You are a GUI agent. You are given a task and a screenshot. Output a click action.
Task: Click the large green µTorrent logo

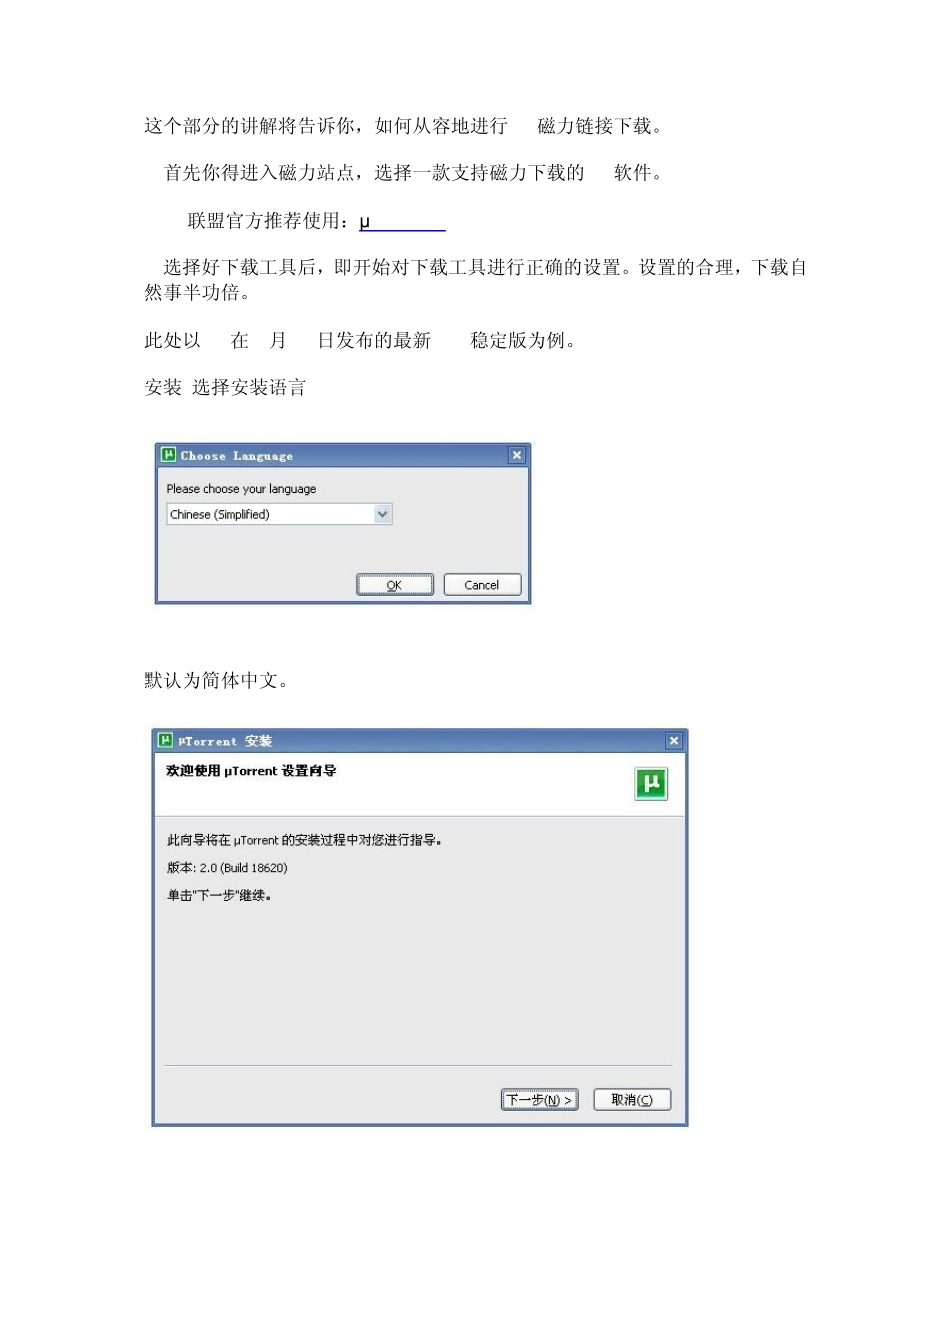(x=651, y=784)
